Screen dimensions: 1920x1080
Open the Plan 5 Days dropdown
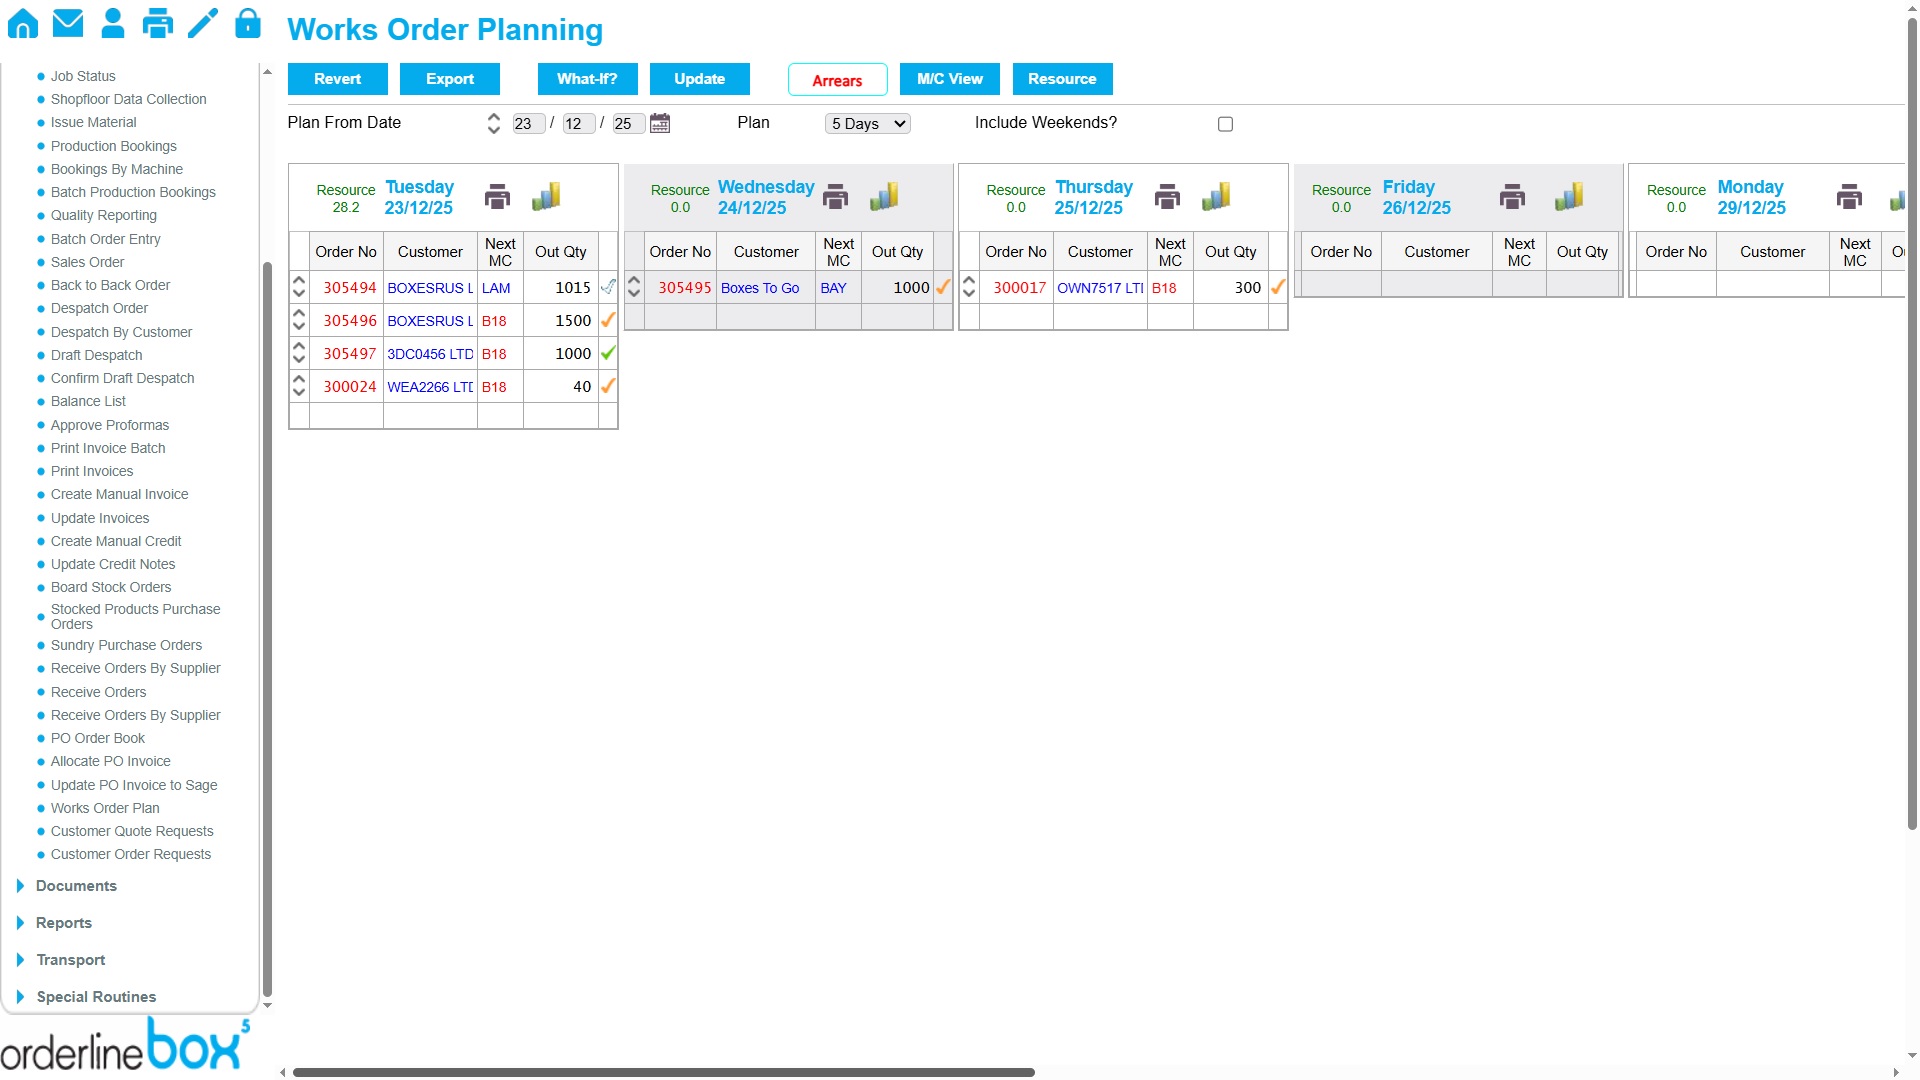[868, 124]
